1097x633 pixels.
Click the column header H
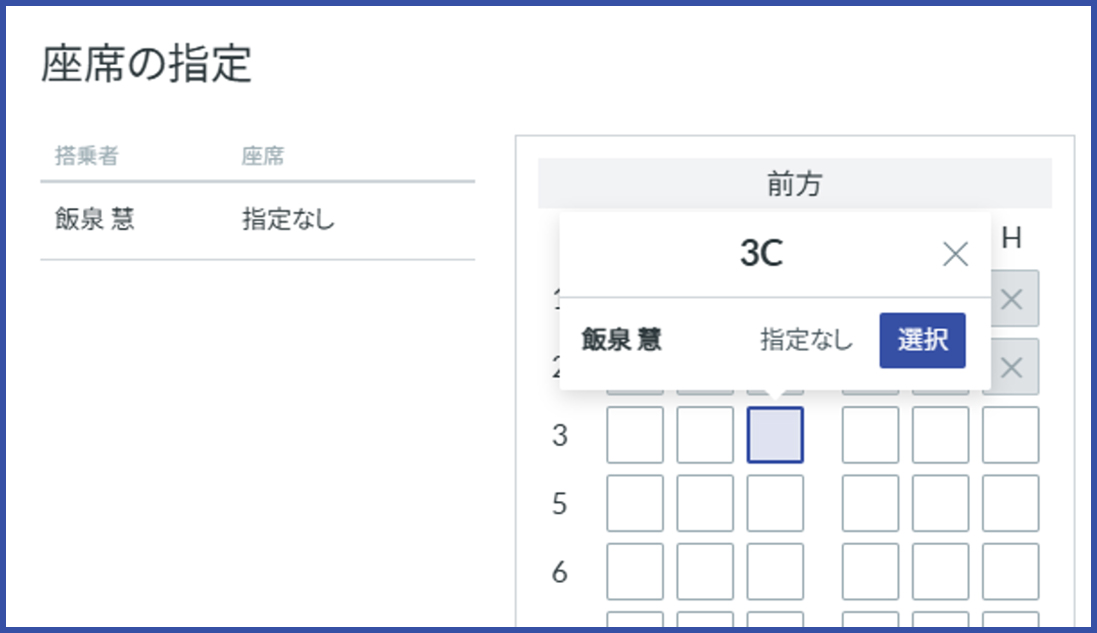point(1011,238)
